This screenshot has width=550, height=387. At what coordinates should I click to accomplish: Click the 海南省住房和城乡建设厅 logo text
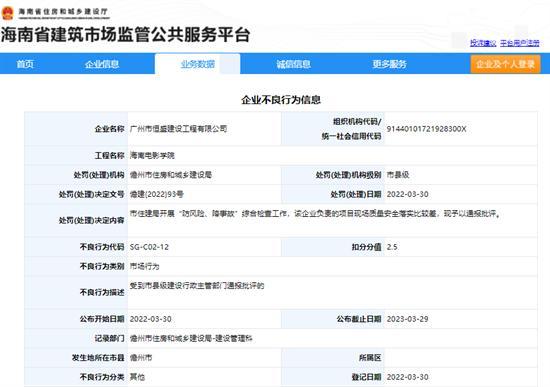pyautogui.click(x=63, y=12)
